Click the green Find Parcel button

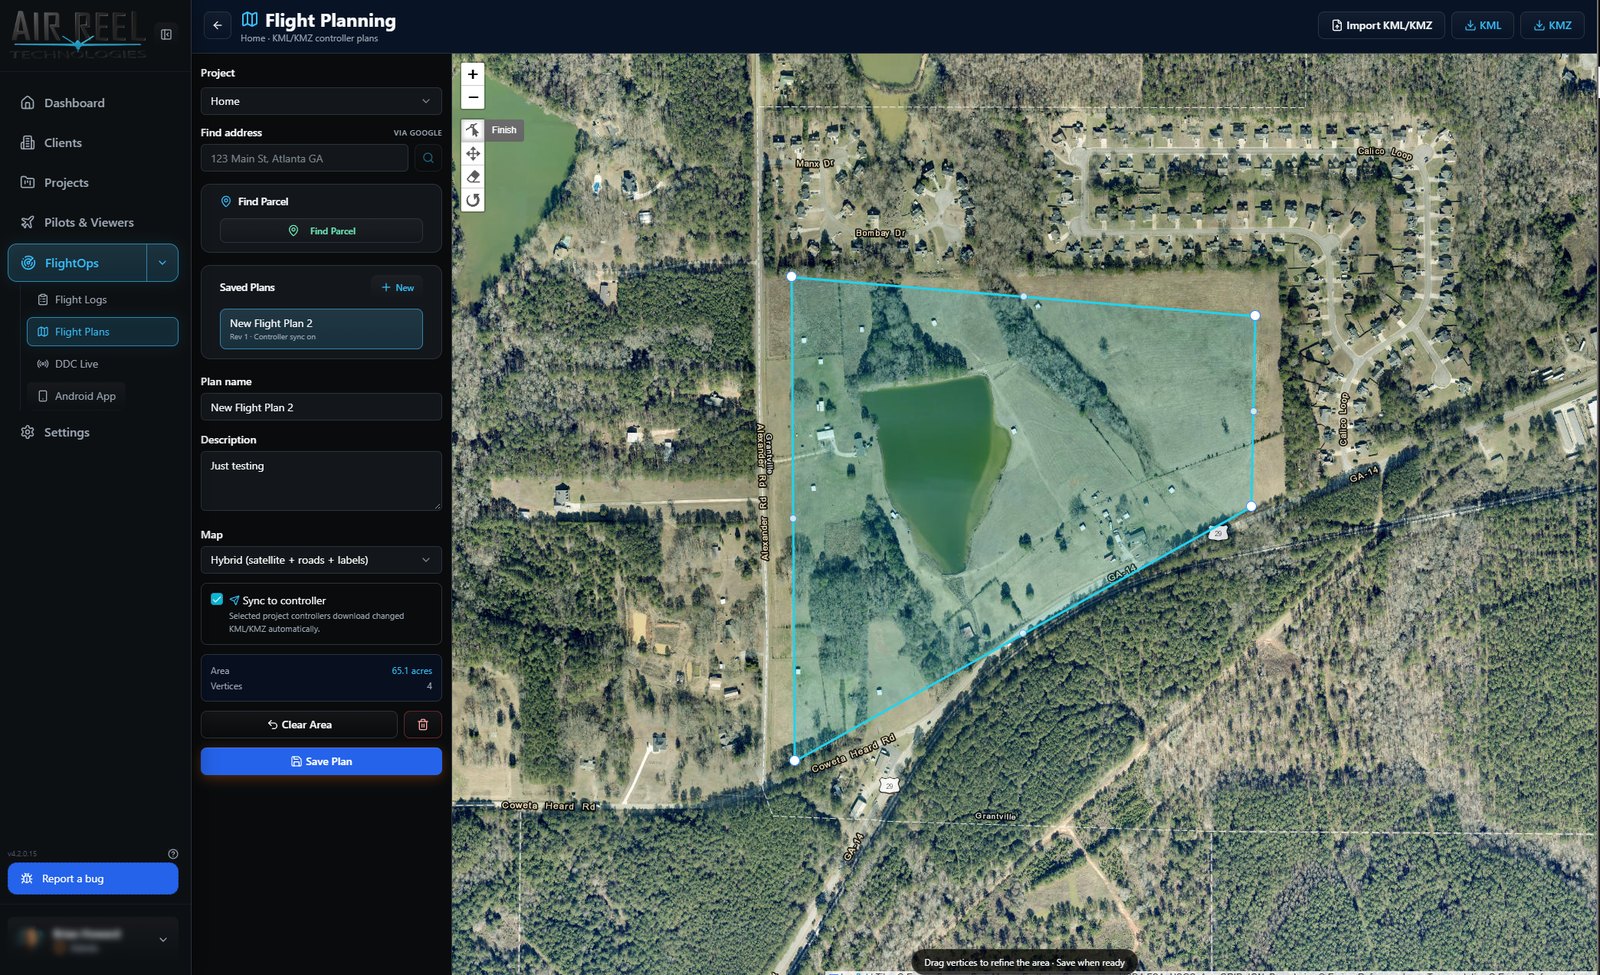321,231
